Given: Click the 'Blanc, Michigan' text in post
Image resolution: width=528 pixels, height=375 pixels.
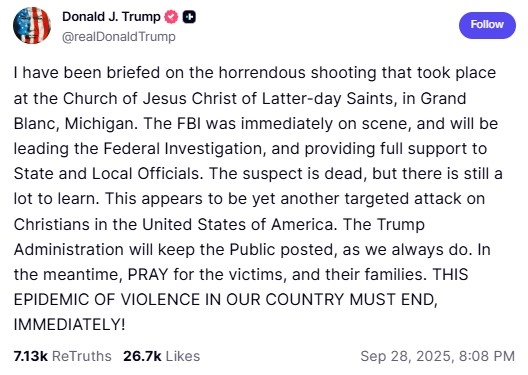Looking at the screenshot, I should click(x=76, y=124).
